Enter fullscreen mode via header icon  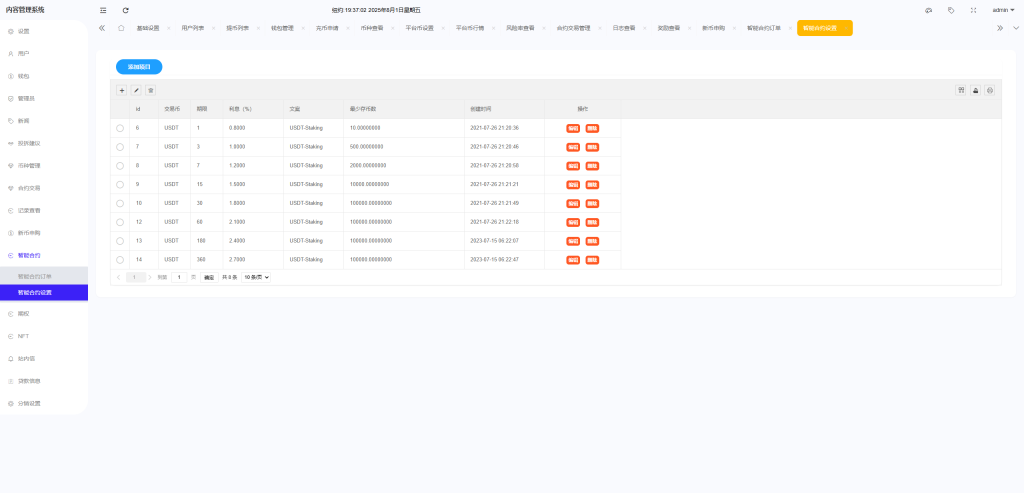coord(973,10)
